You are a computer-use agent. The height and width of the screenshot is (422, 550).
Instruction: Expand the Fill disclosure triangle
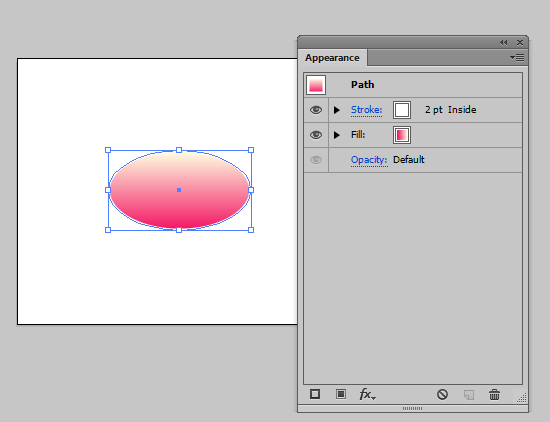point(337,135)
